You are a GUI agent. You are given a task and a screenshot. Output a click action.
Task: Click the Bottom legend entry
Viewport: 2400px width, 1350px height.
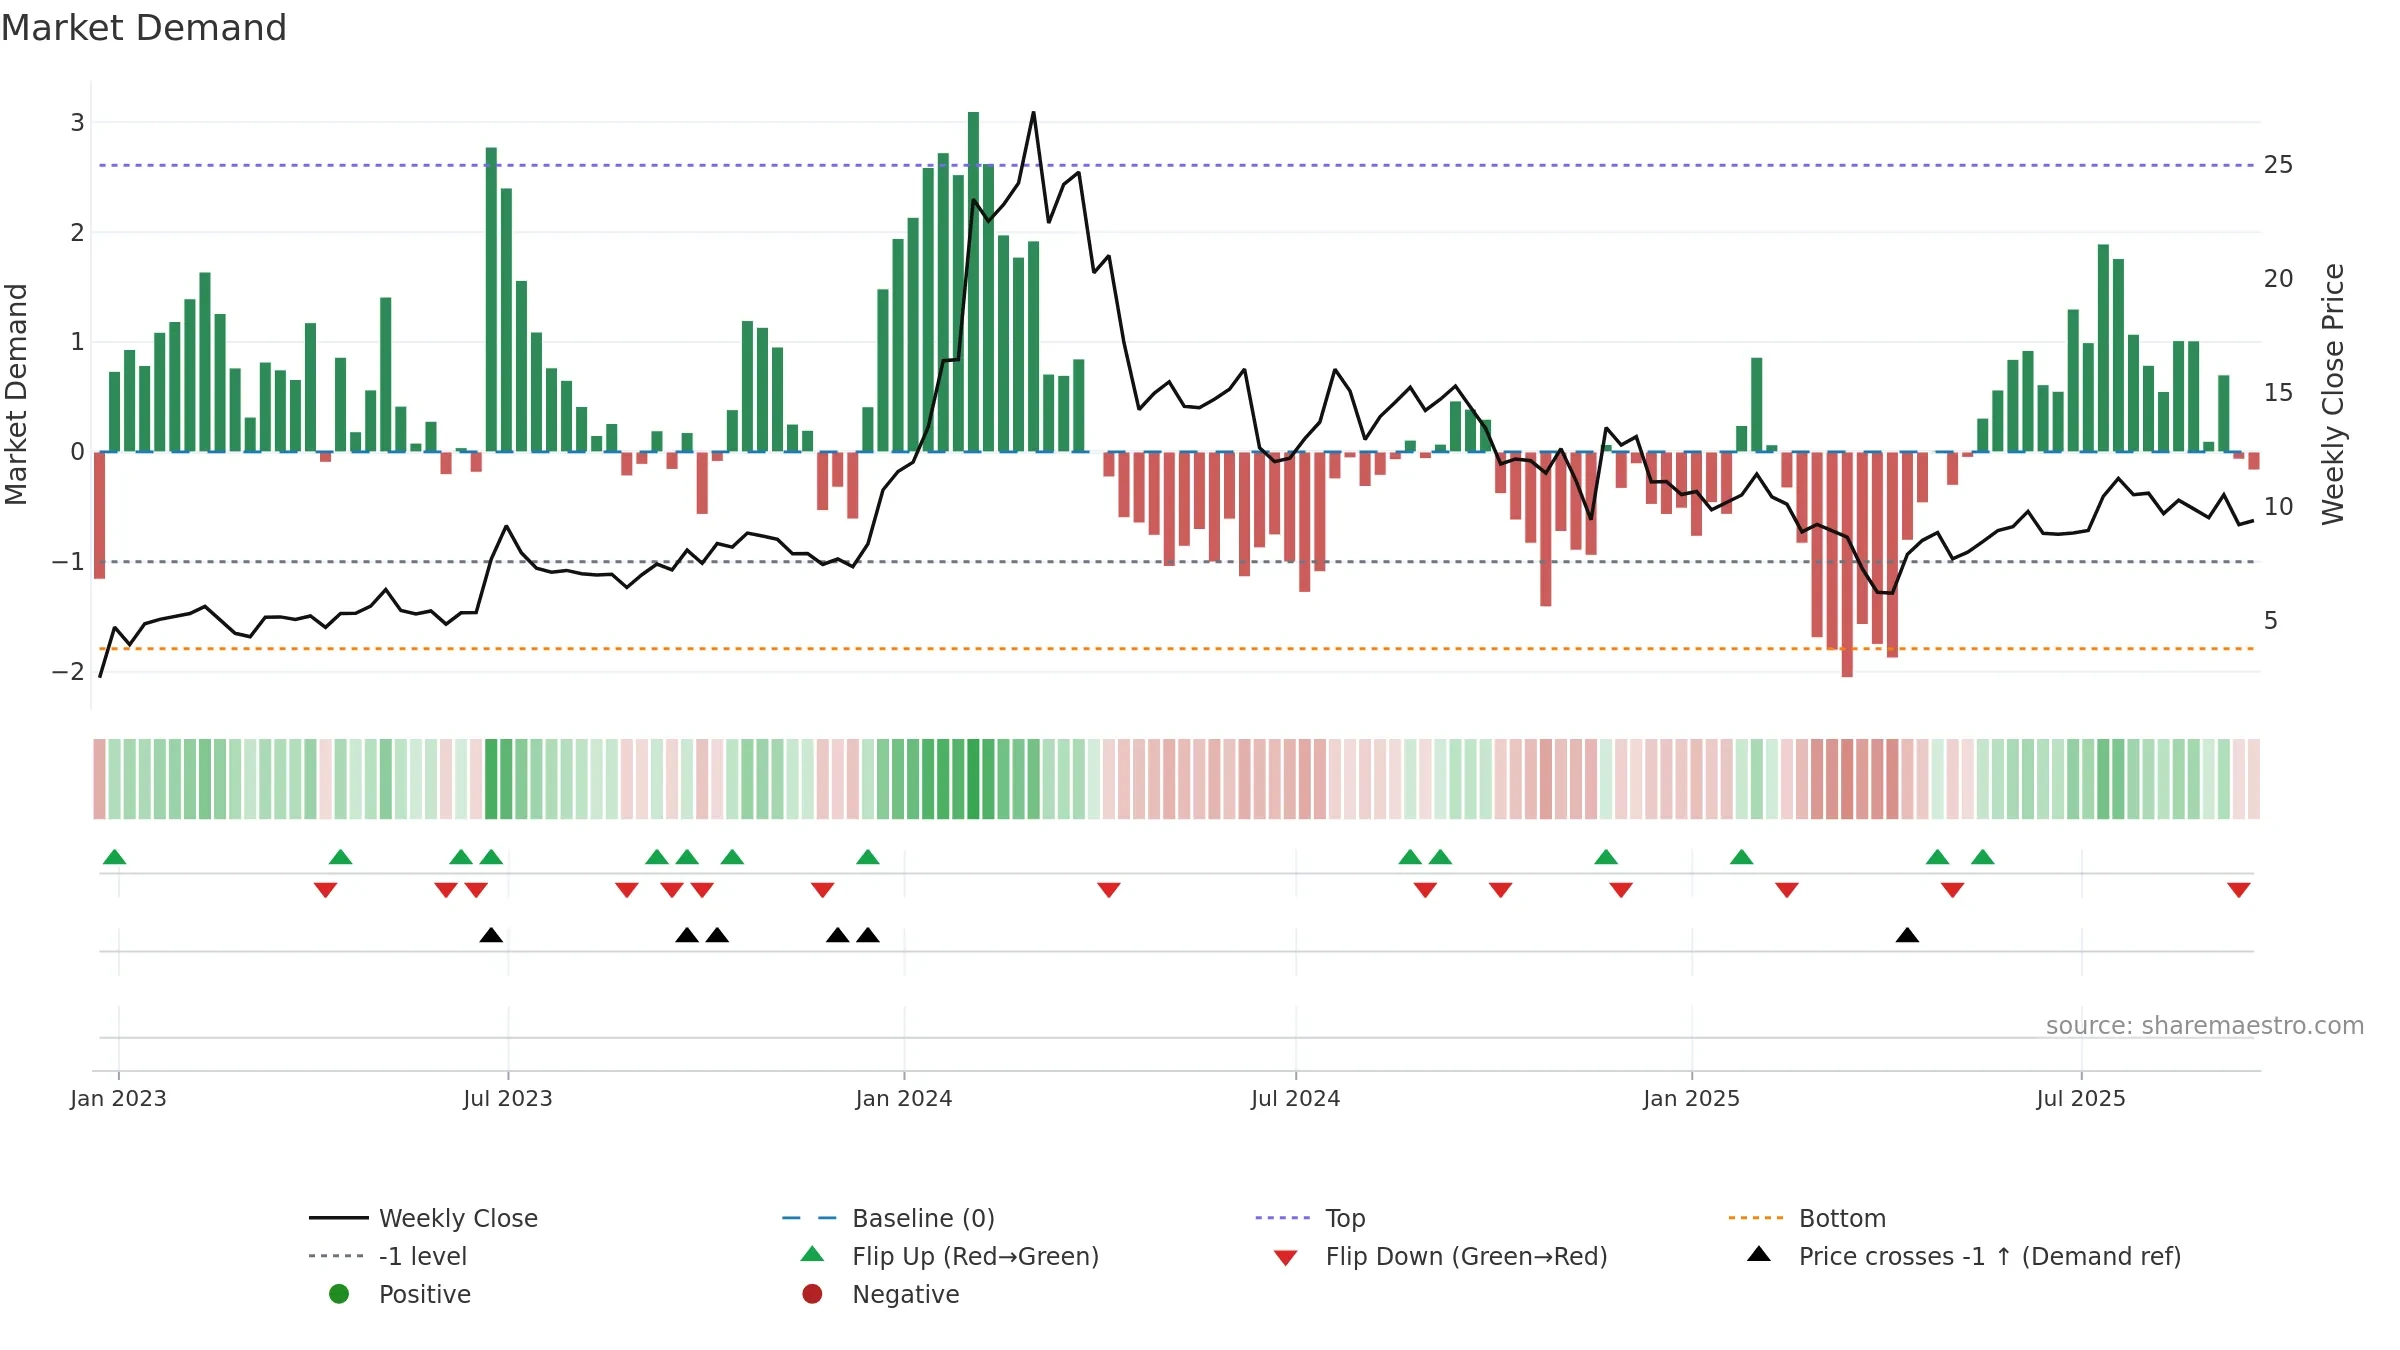tap(1807, 1218)
